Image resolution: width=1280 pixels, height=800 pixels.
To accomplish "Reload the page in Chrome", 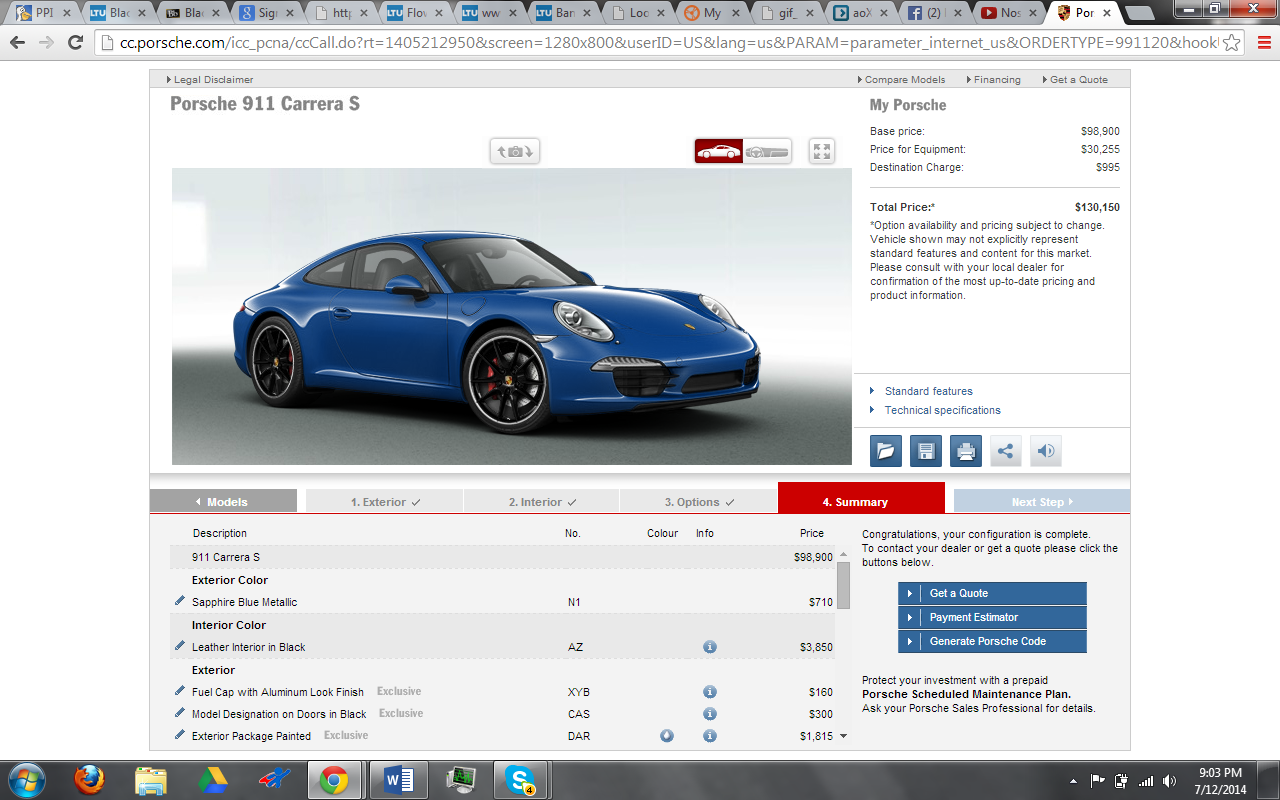I will pos(75,43).
